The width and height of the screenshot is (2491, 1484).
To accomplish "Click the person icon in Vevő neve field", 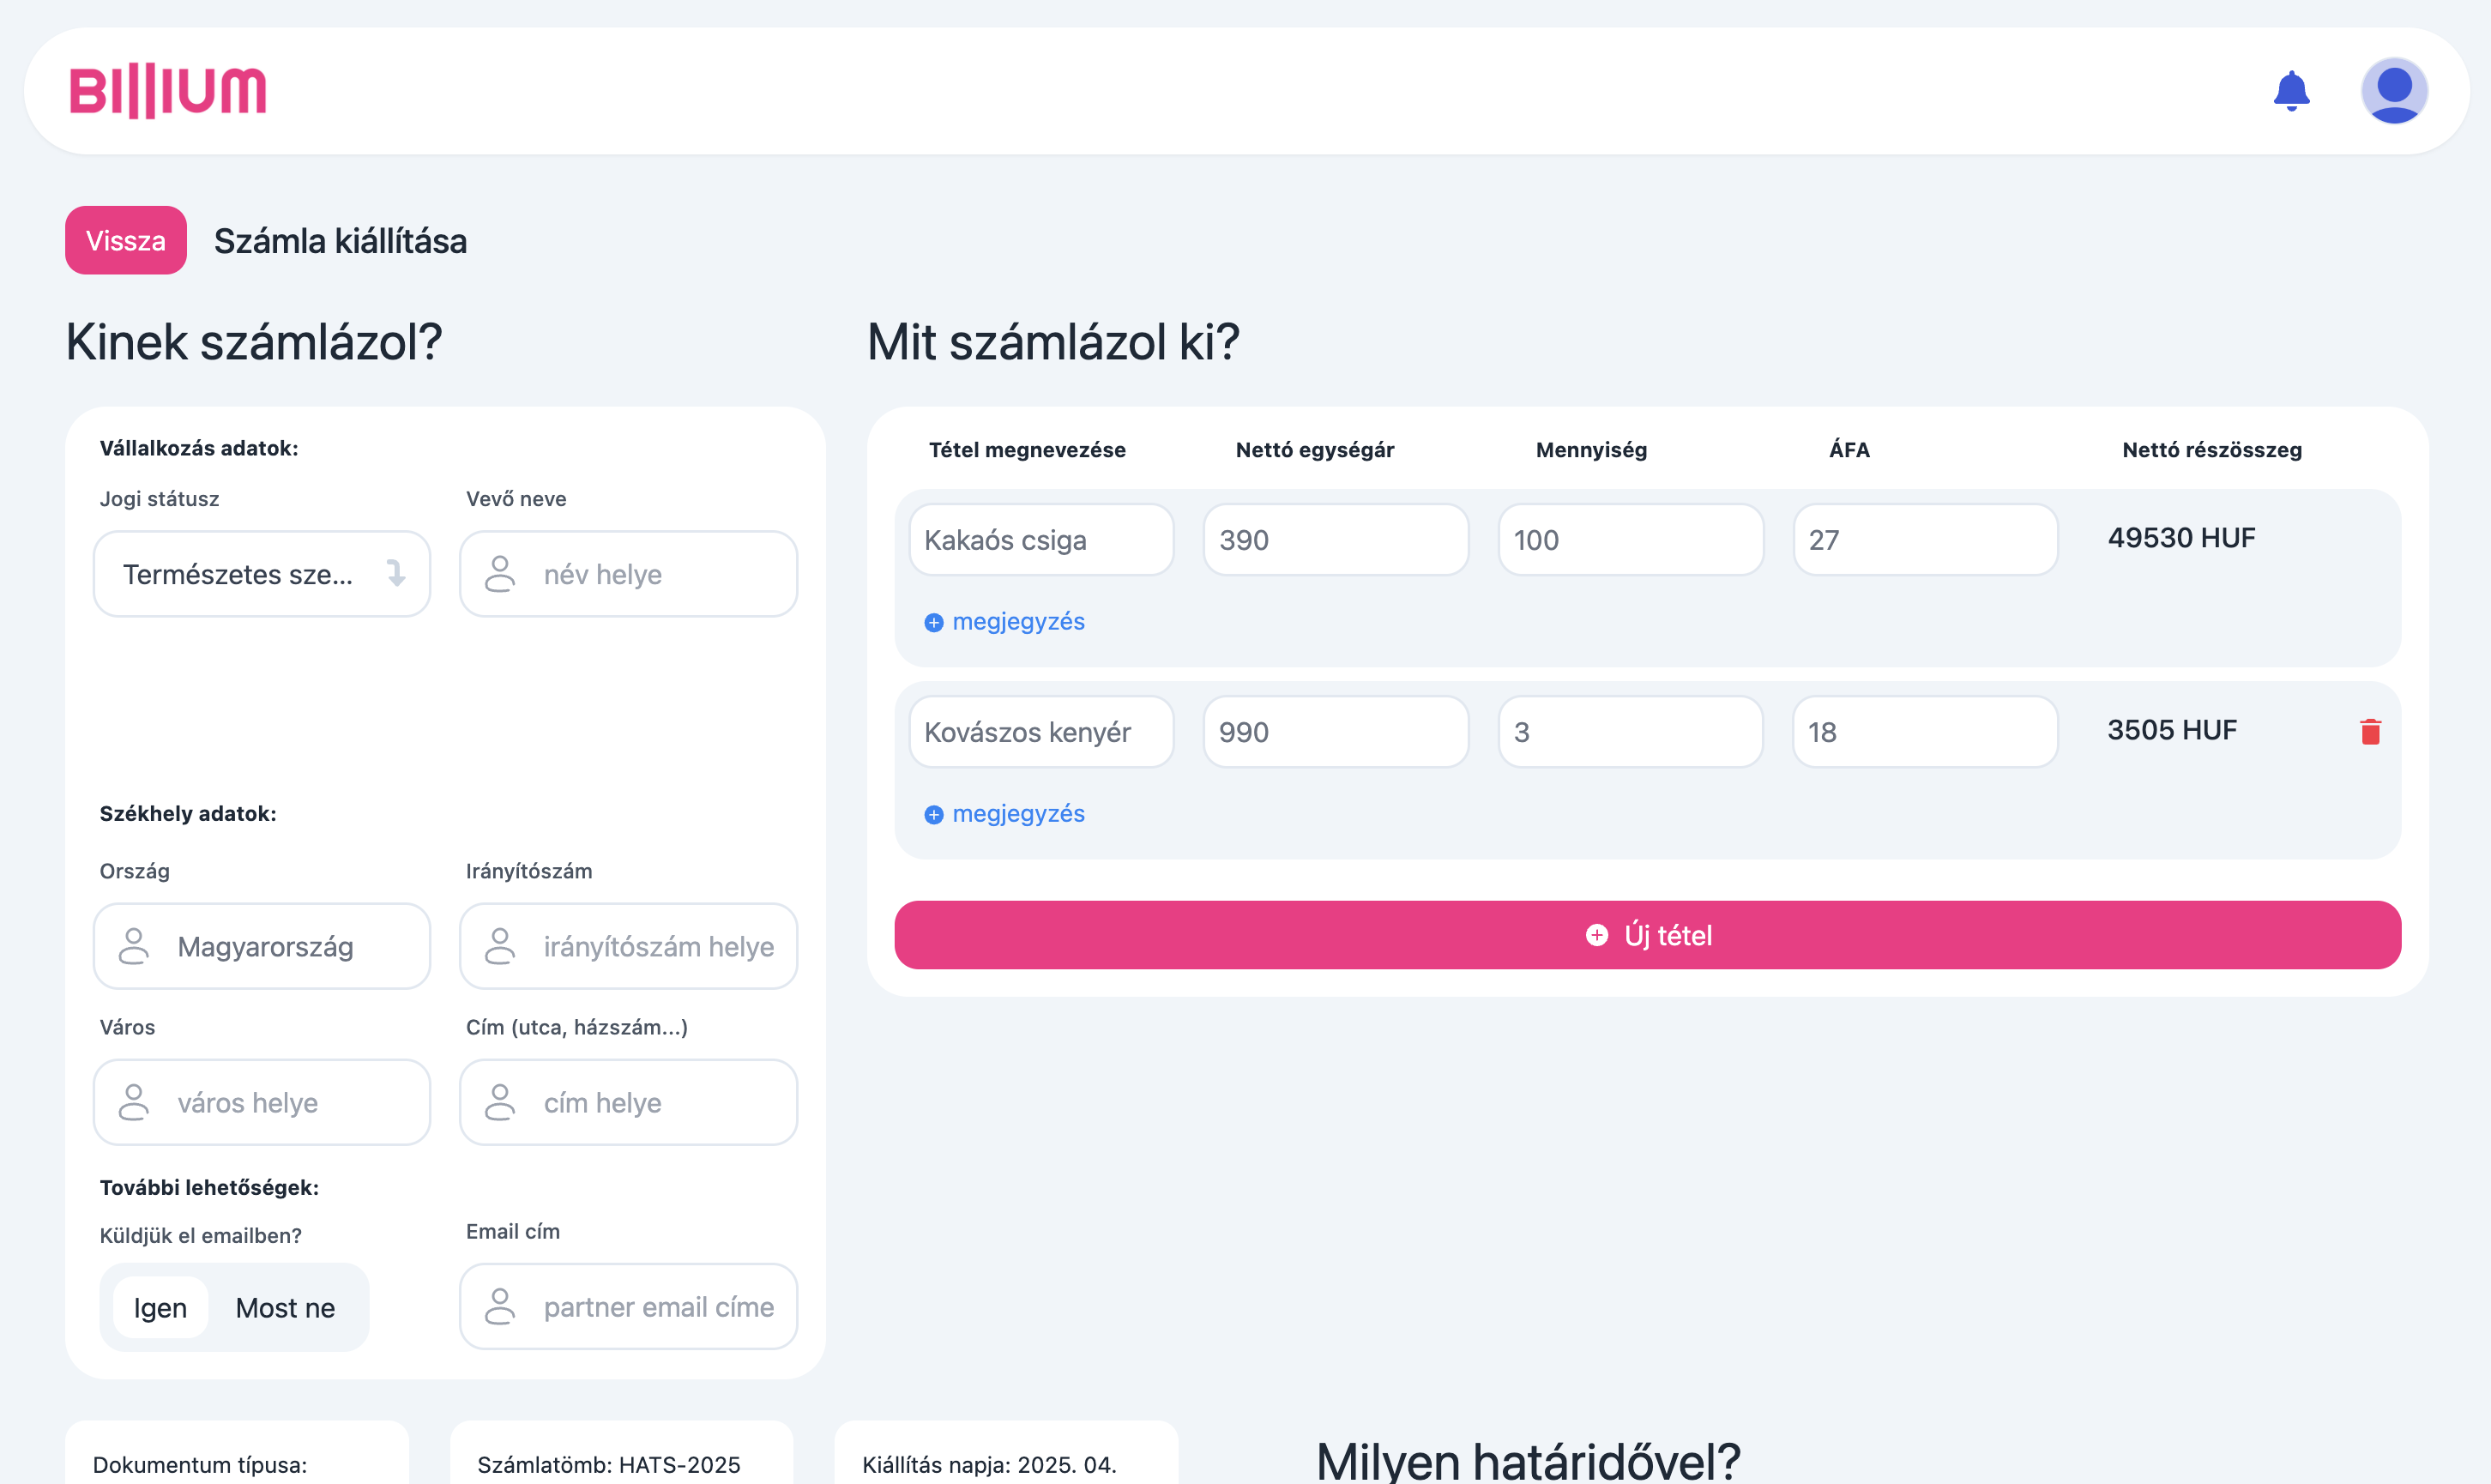I will tap(500, 574).
